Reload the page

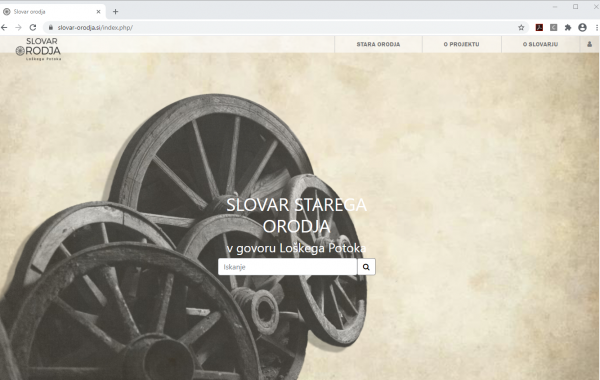coord(33,28)
